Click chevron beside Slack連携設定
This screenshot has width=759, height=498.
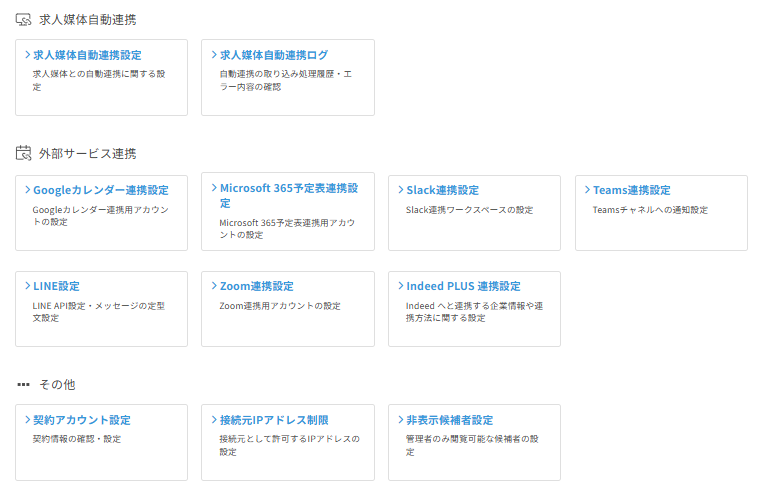(400, 190)
